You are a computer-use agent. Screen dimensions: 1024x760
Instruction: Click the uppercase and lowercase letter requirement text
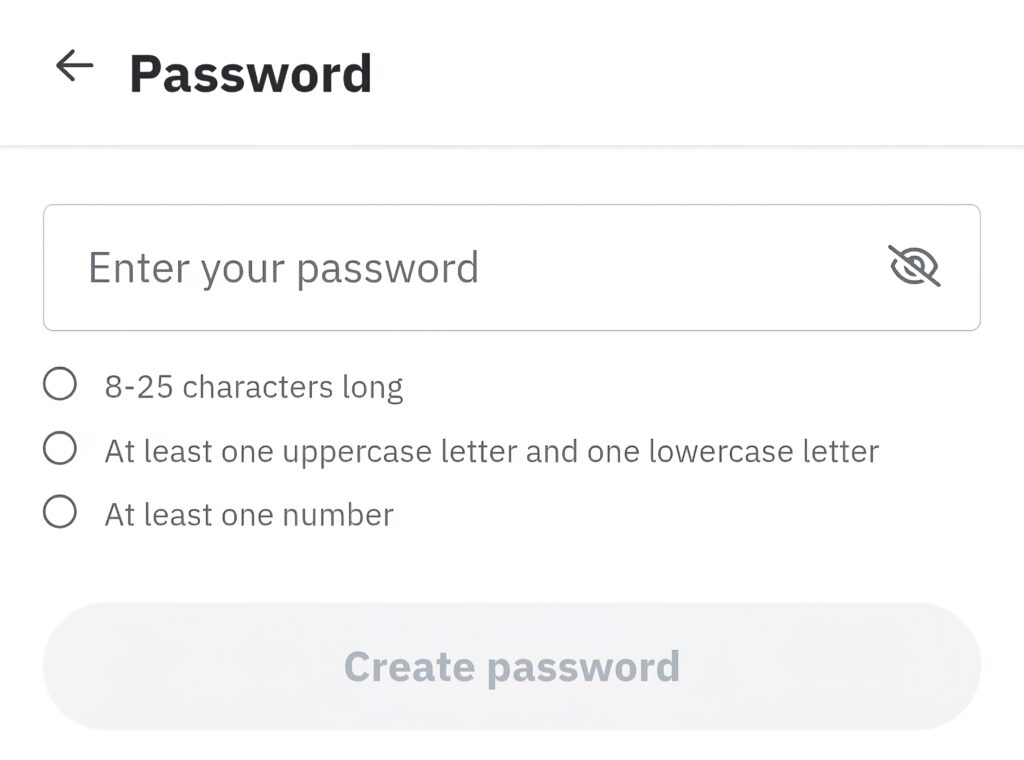(491, 451)
